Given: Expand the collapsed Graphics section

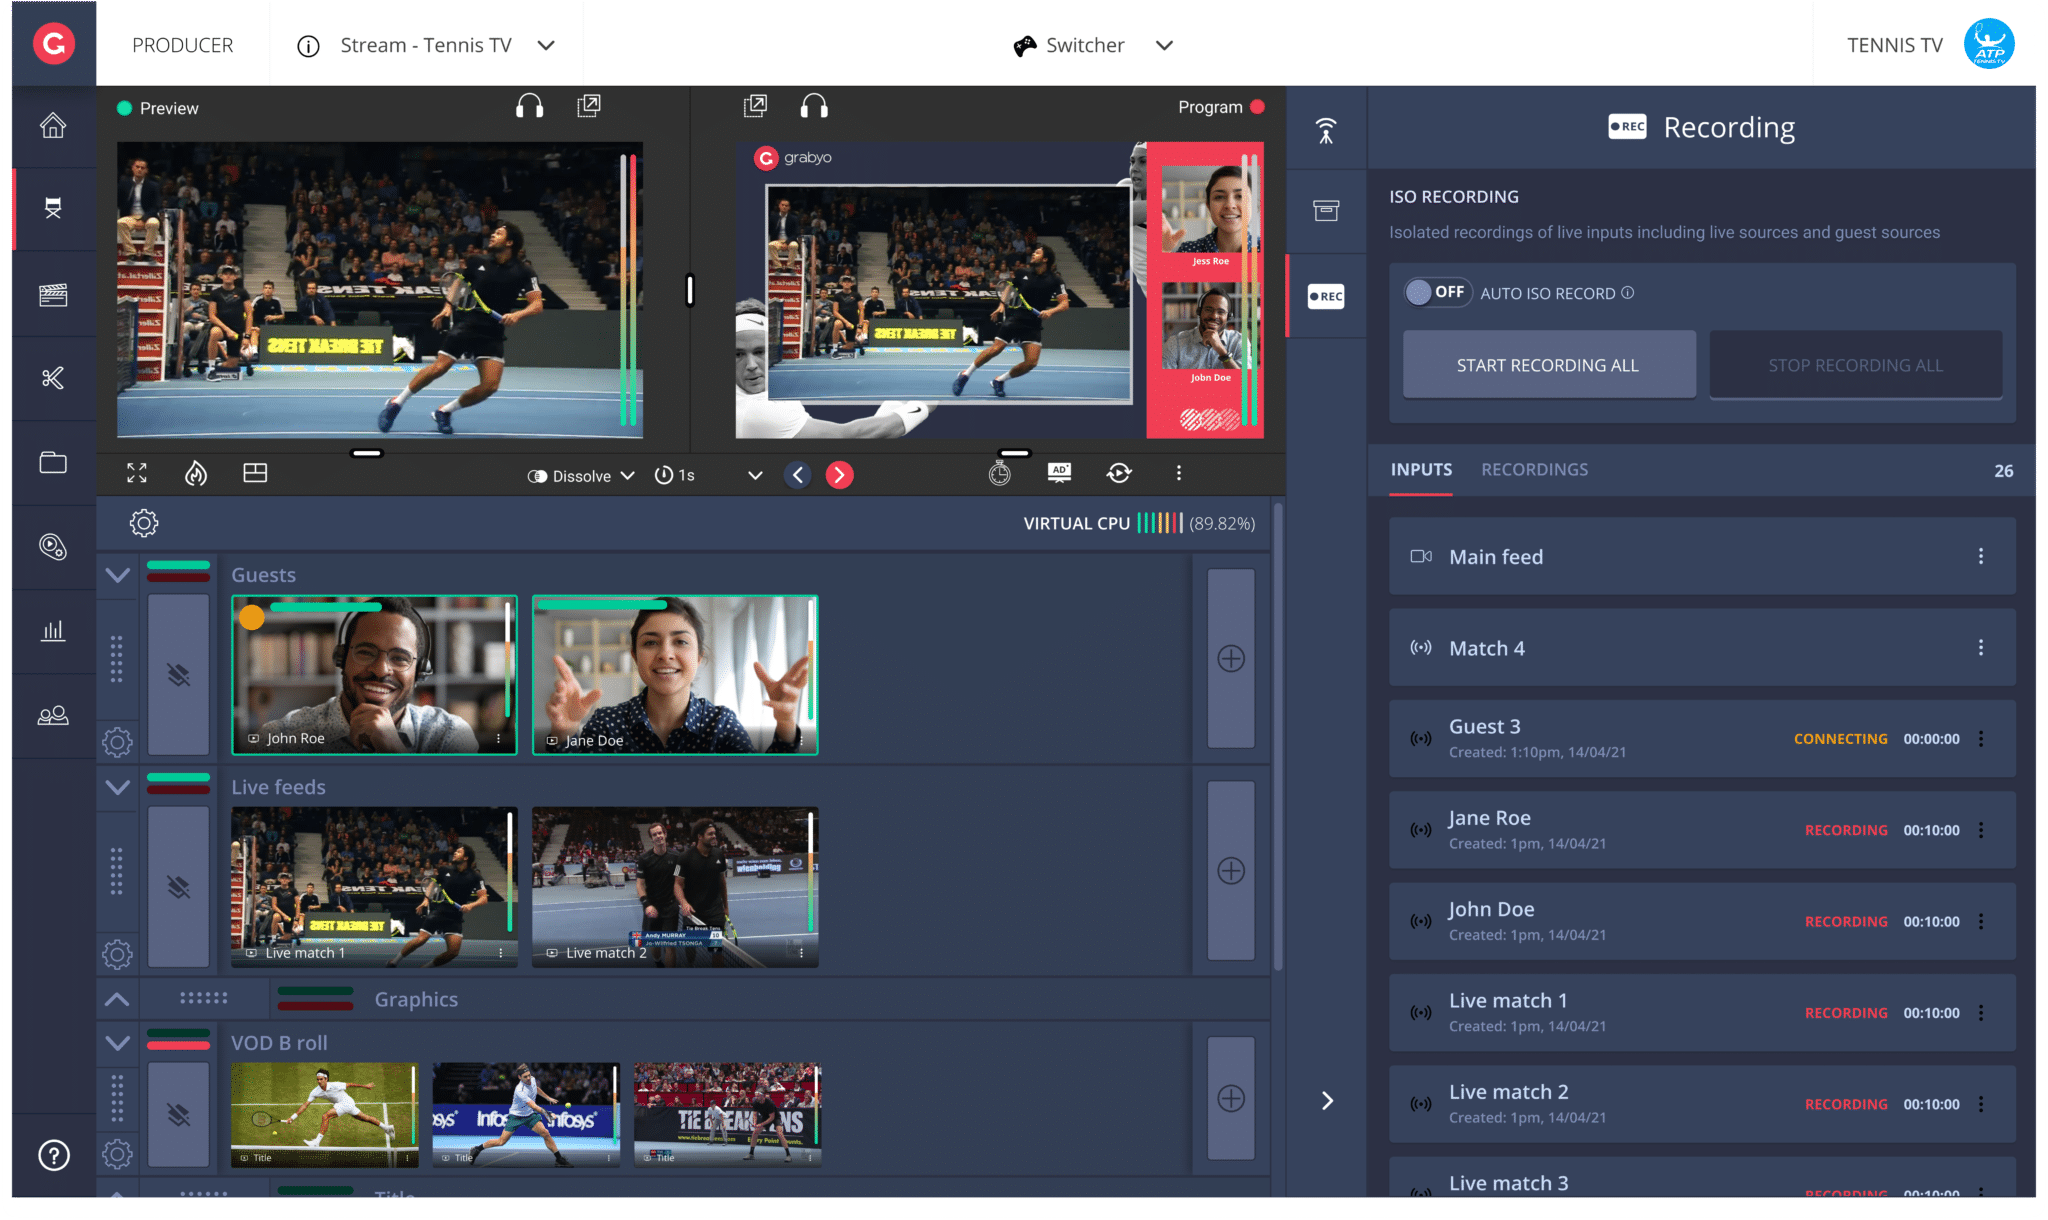Looking at the screenshot, I should [x=117, y=999].
